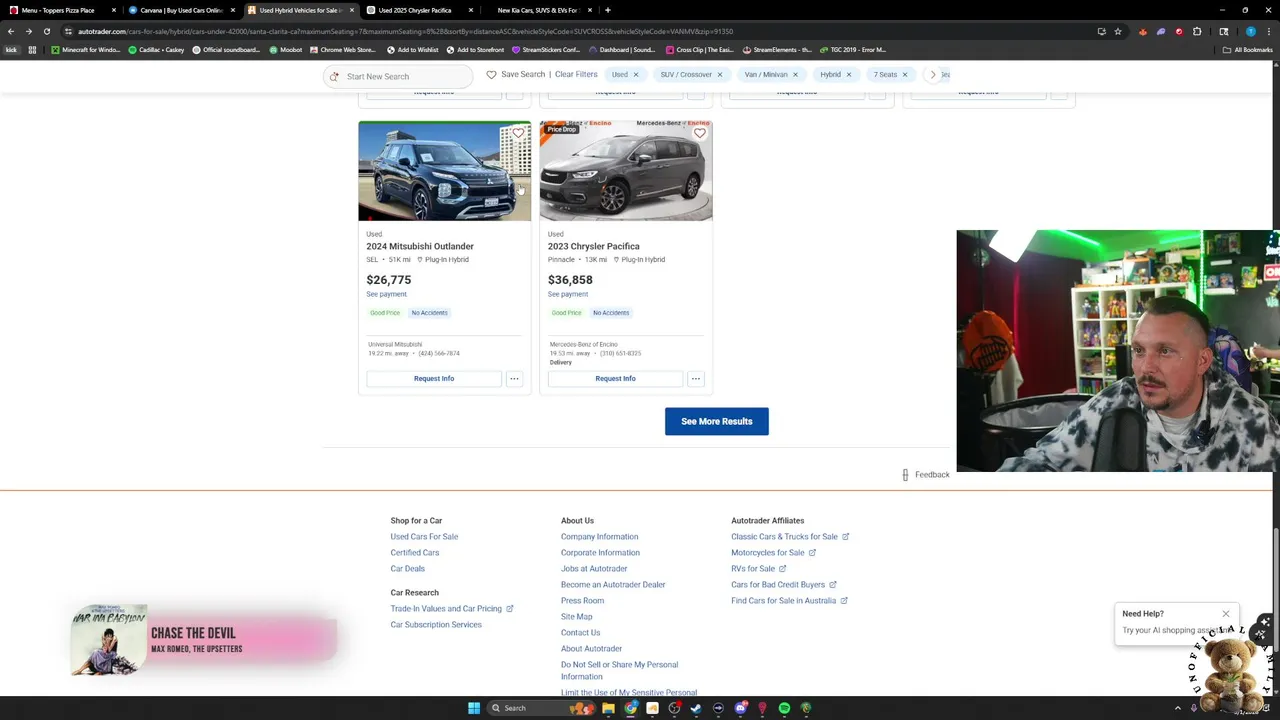Open Discord from taskbar
Viewport: 1280px width, 720px height.
click(x=740, y=708)
